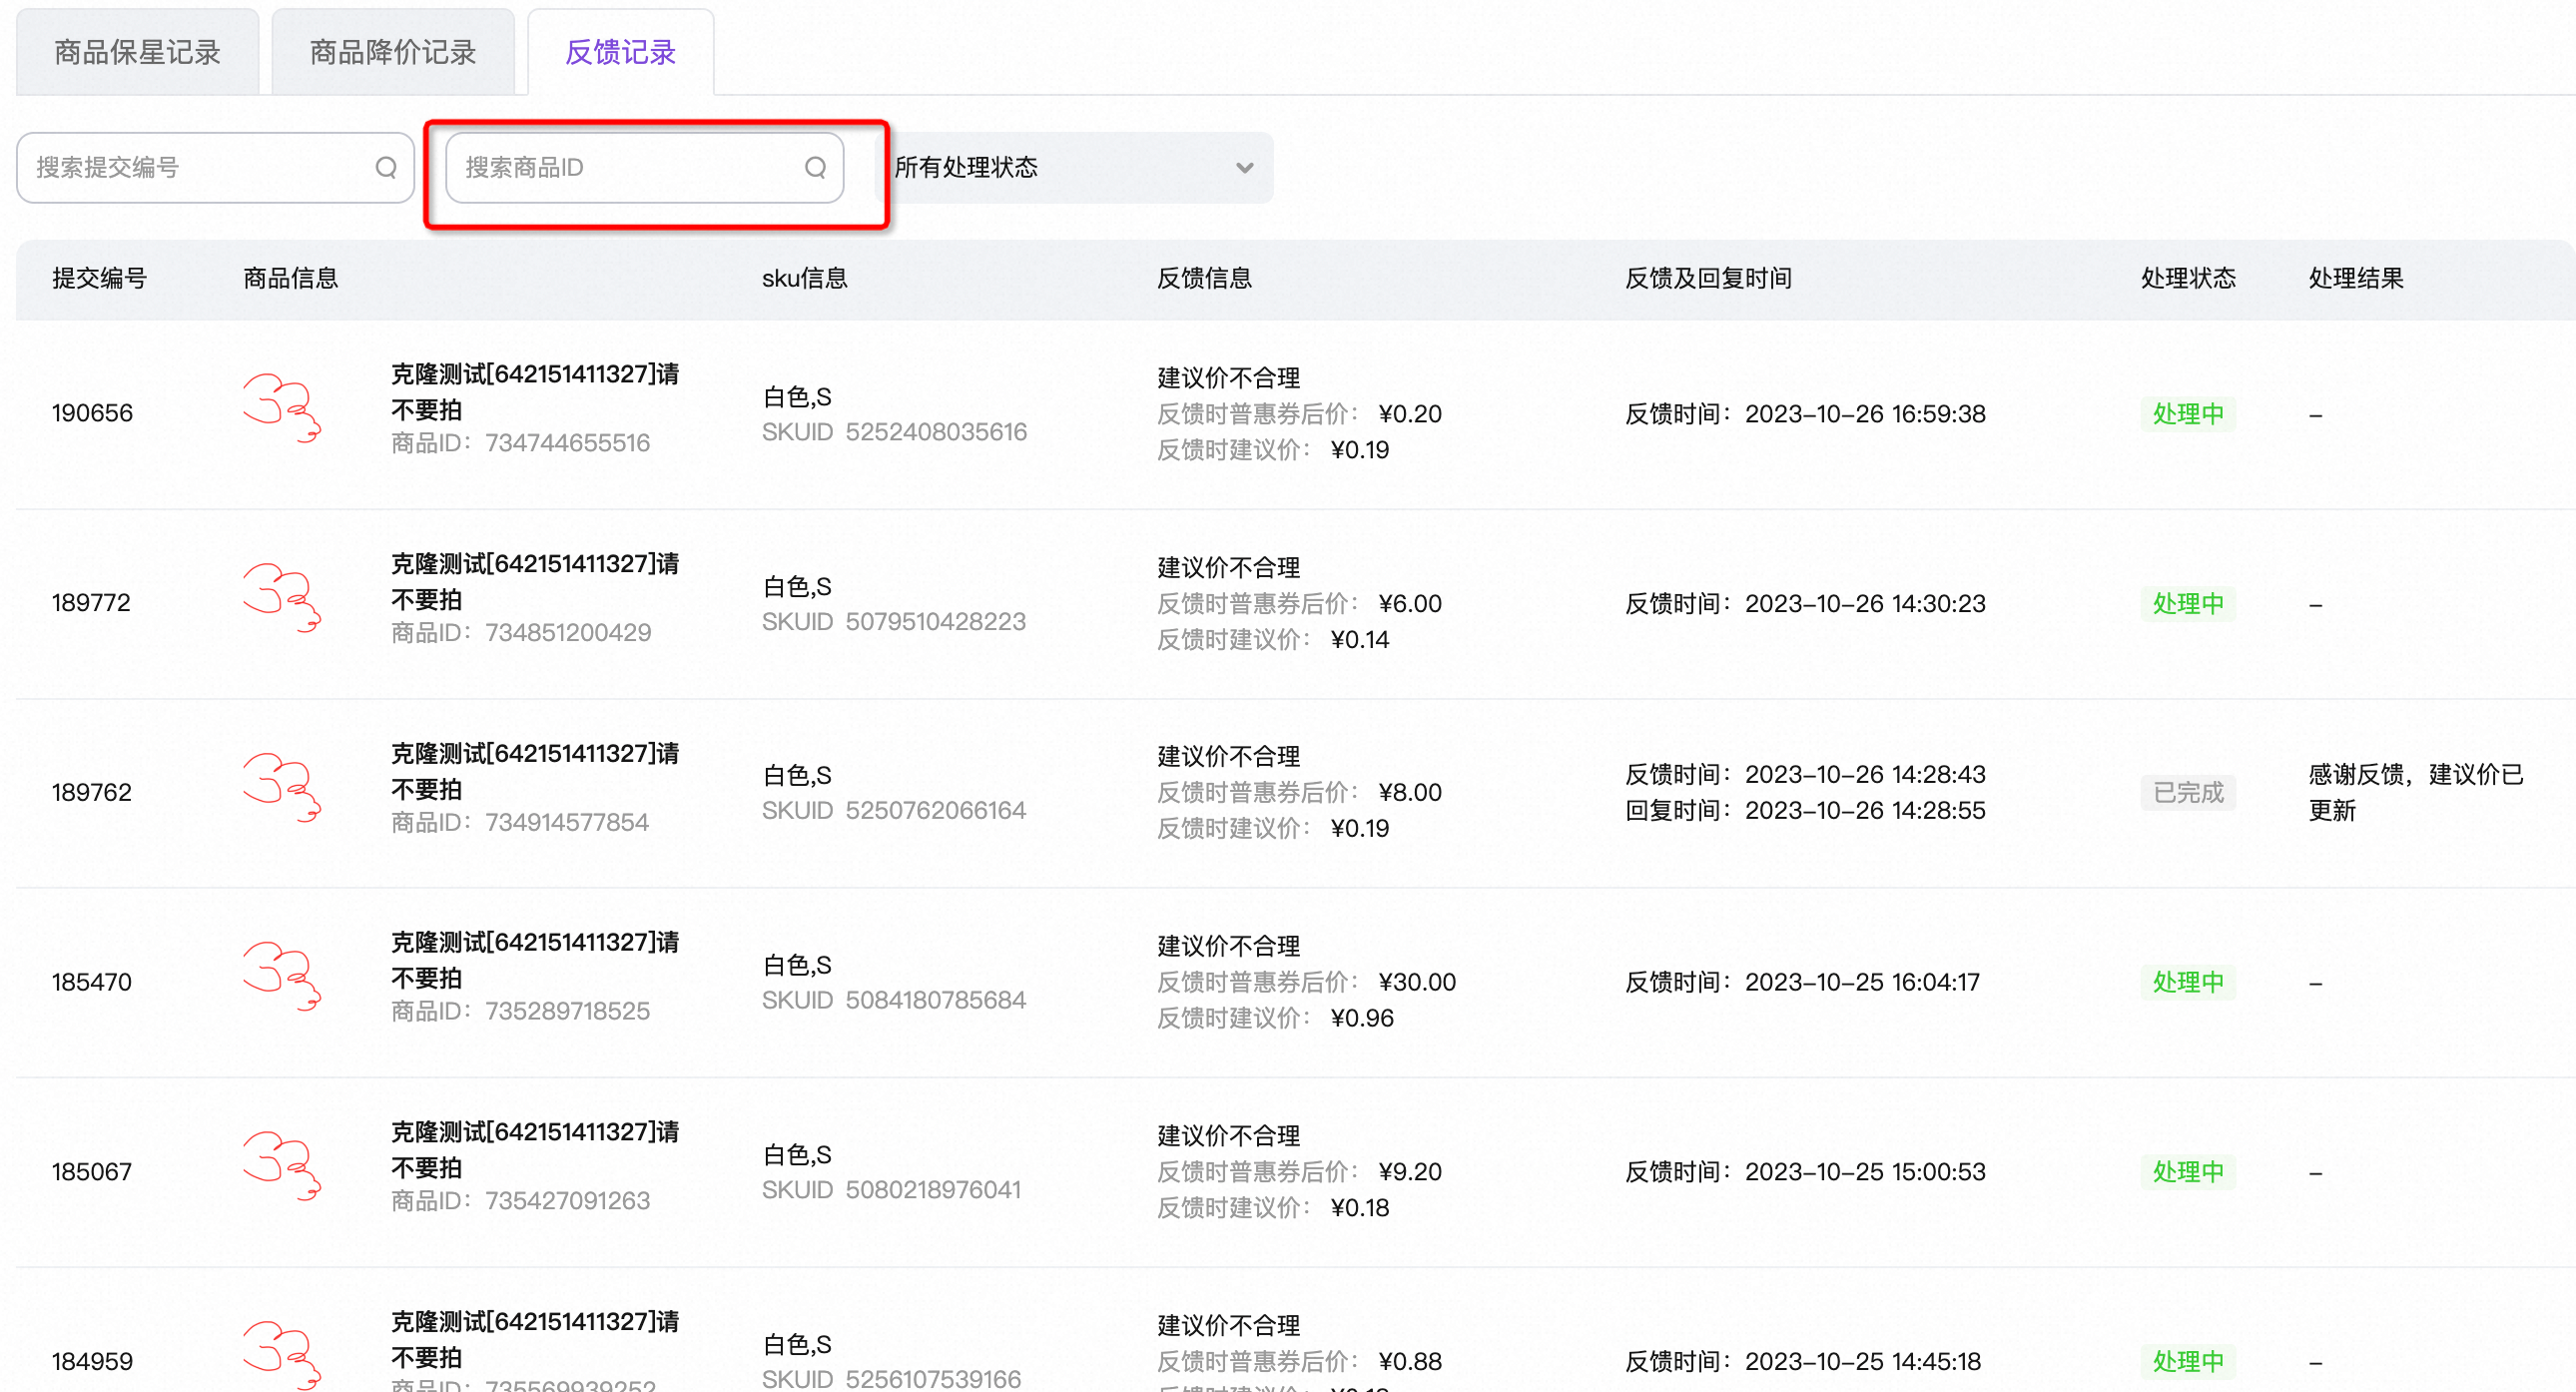Open product thumbnail for submission 189762
This screenshot has width=2576, height=1392.
(283, 787)
